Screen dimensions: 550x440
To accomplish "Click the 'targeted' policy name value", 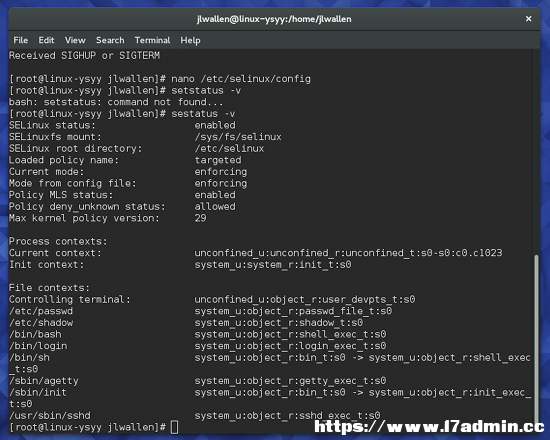I will (x=218, y=160).
